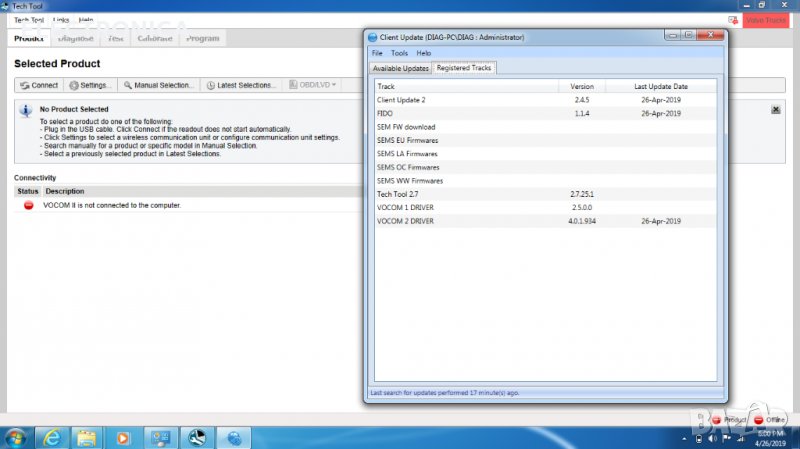Viewport: 800px width, 449px height.
Task: Open the Latest Selections list
Action: [x=241, y=85]
